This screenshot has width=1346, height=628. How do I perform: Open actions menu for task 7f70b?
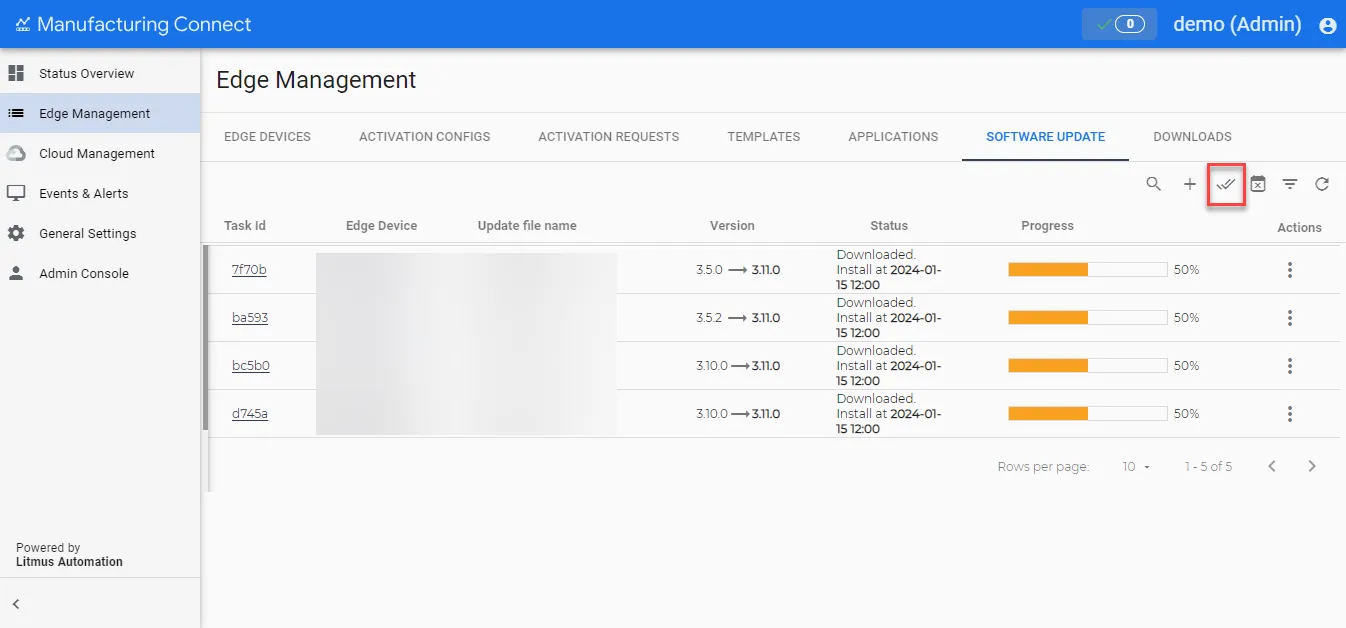pos(1290,270)
